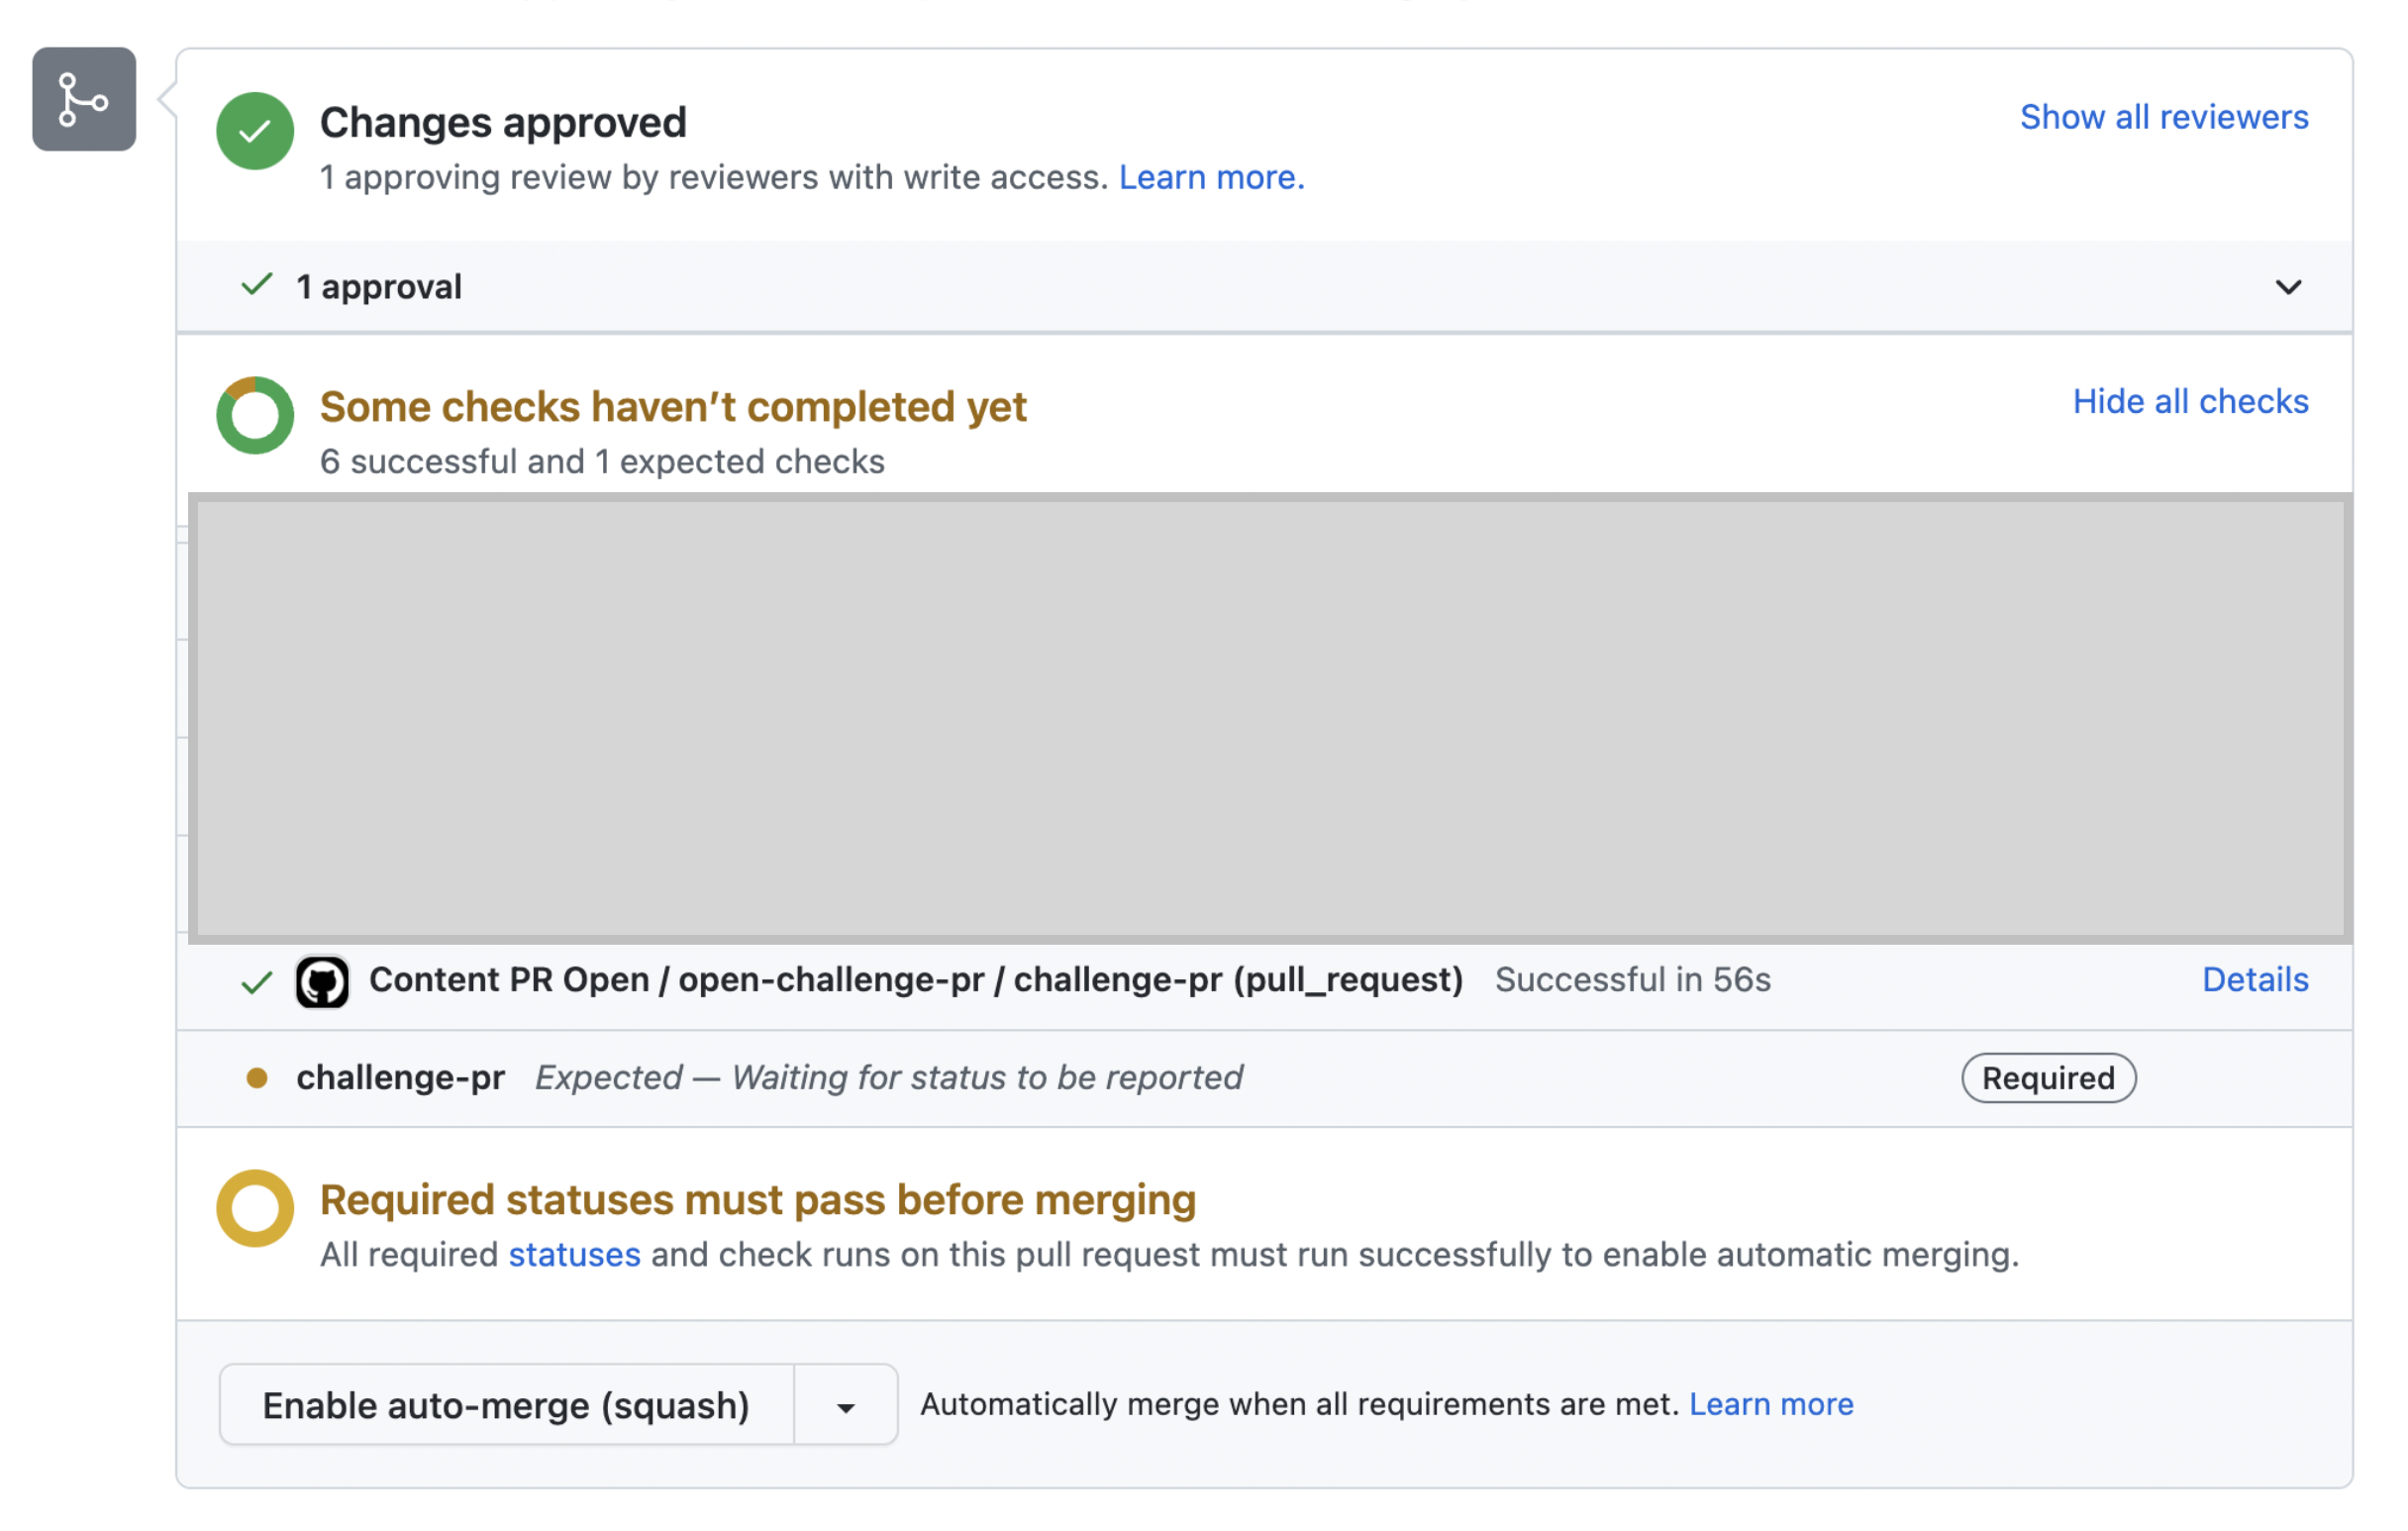The height and width of the screenshot is (1531, 2408).
Task: Click Learn more next to auto-merge description
Action: [x=1771, y=1404]
